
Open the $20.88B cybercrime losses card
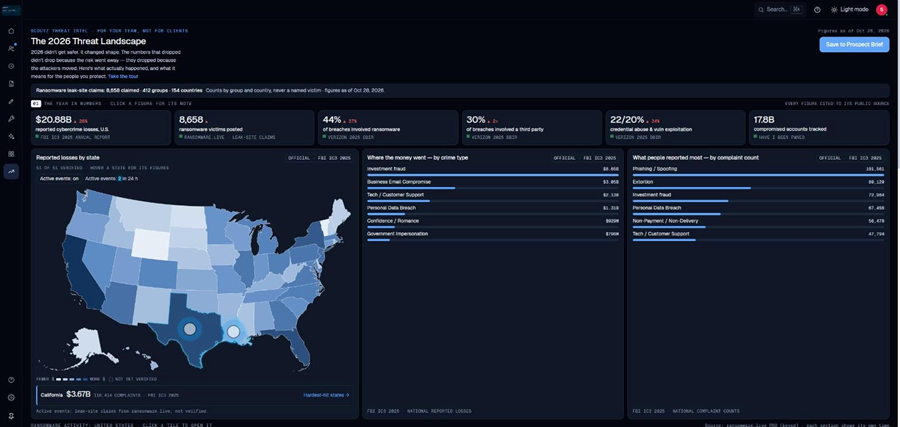pos(101,127)
